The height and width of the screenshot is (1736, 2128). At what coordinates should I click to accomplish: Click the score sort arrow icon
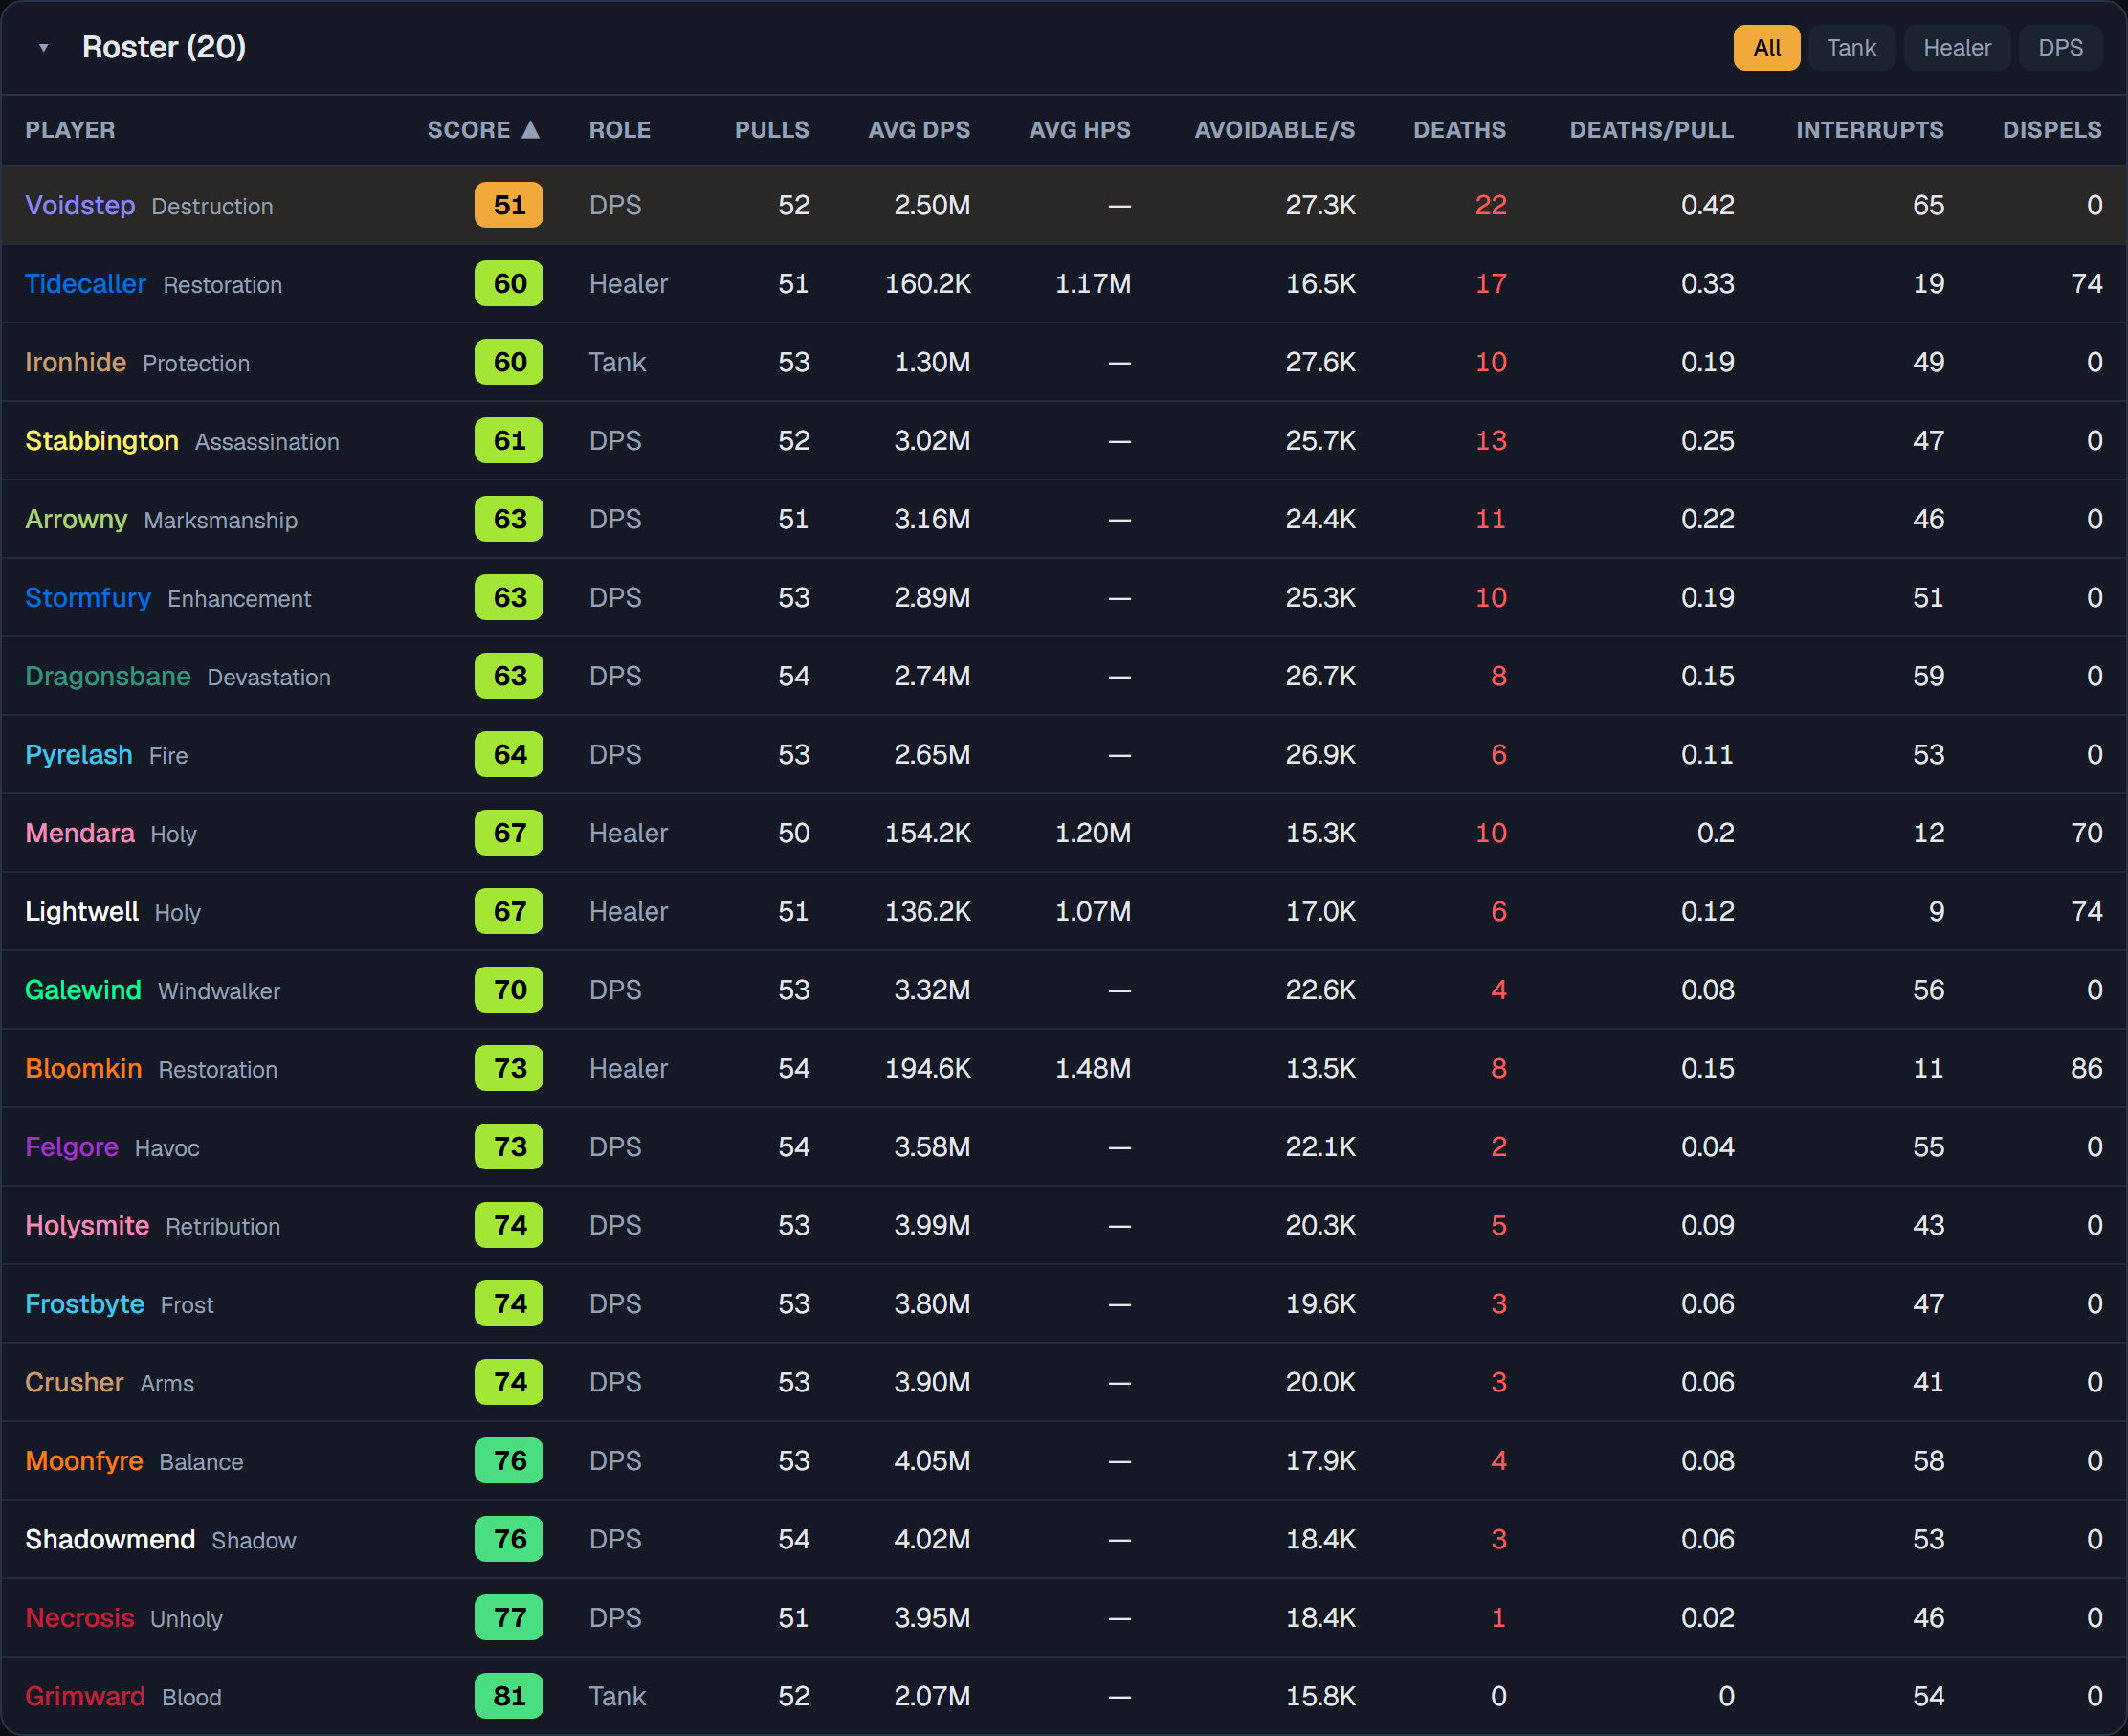point(530,130)
